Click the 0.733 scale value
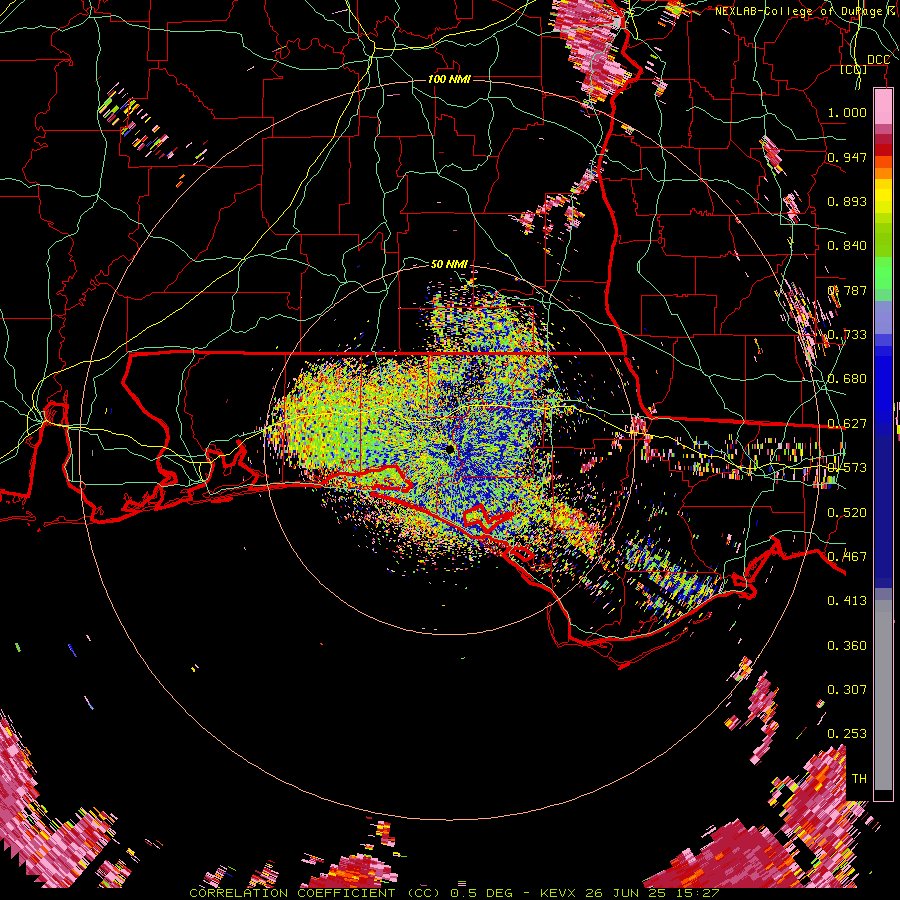 (x=847, y=335)
